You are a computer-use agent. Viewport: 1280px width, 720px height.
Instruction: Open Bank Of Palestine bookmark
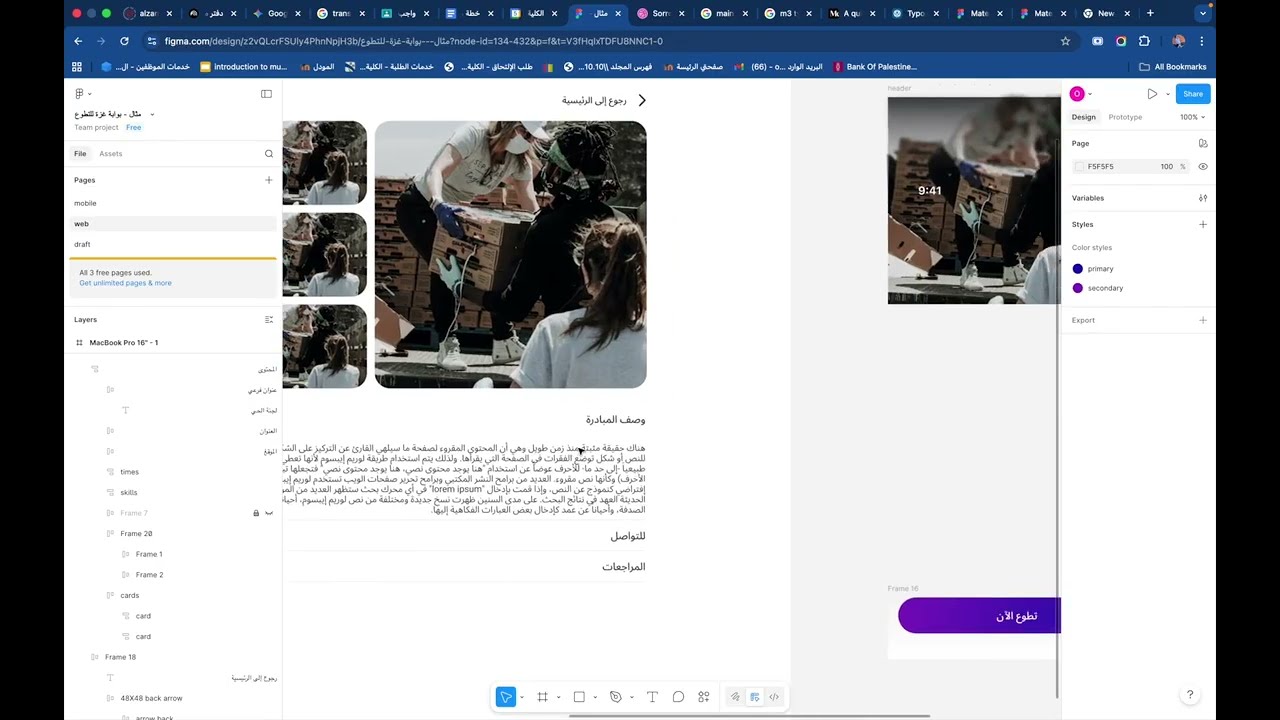[874, 67]
